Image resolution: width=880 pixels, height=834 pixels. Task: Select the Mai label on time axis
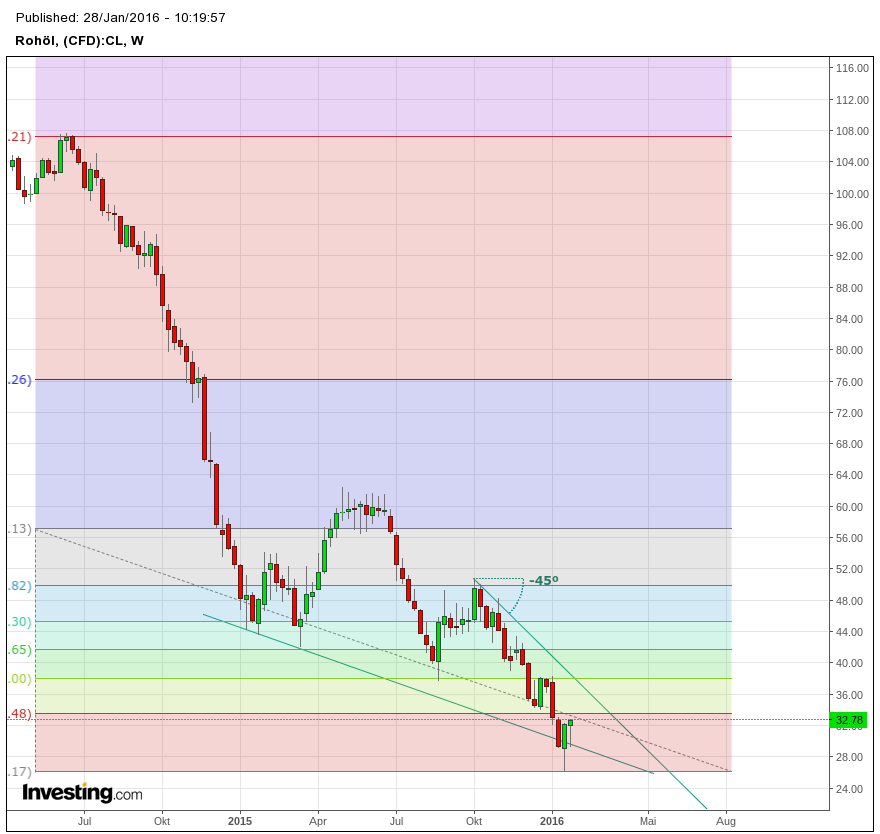coord(648,821)
